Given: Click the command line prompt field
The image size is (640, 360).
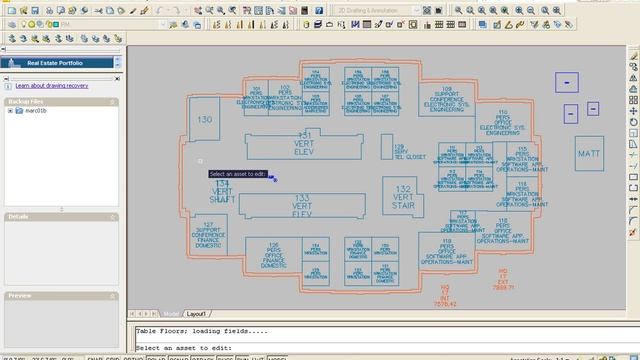Looking at the screenshot, I should [387, 348].
